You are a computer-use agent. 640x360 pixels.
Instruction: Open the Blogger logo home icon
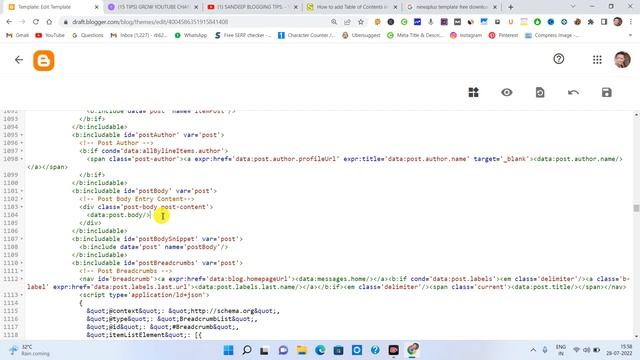[x=44, y=60]
